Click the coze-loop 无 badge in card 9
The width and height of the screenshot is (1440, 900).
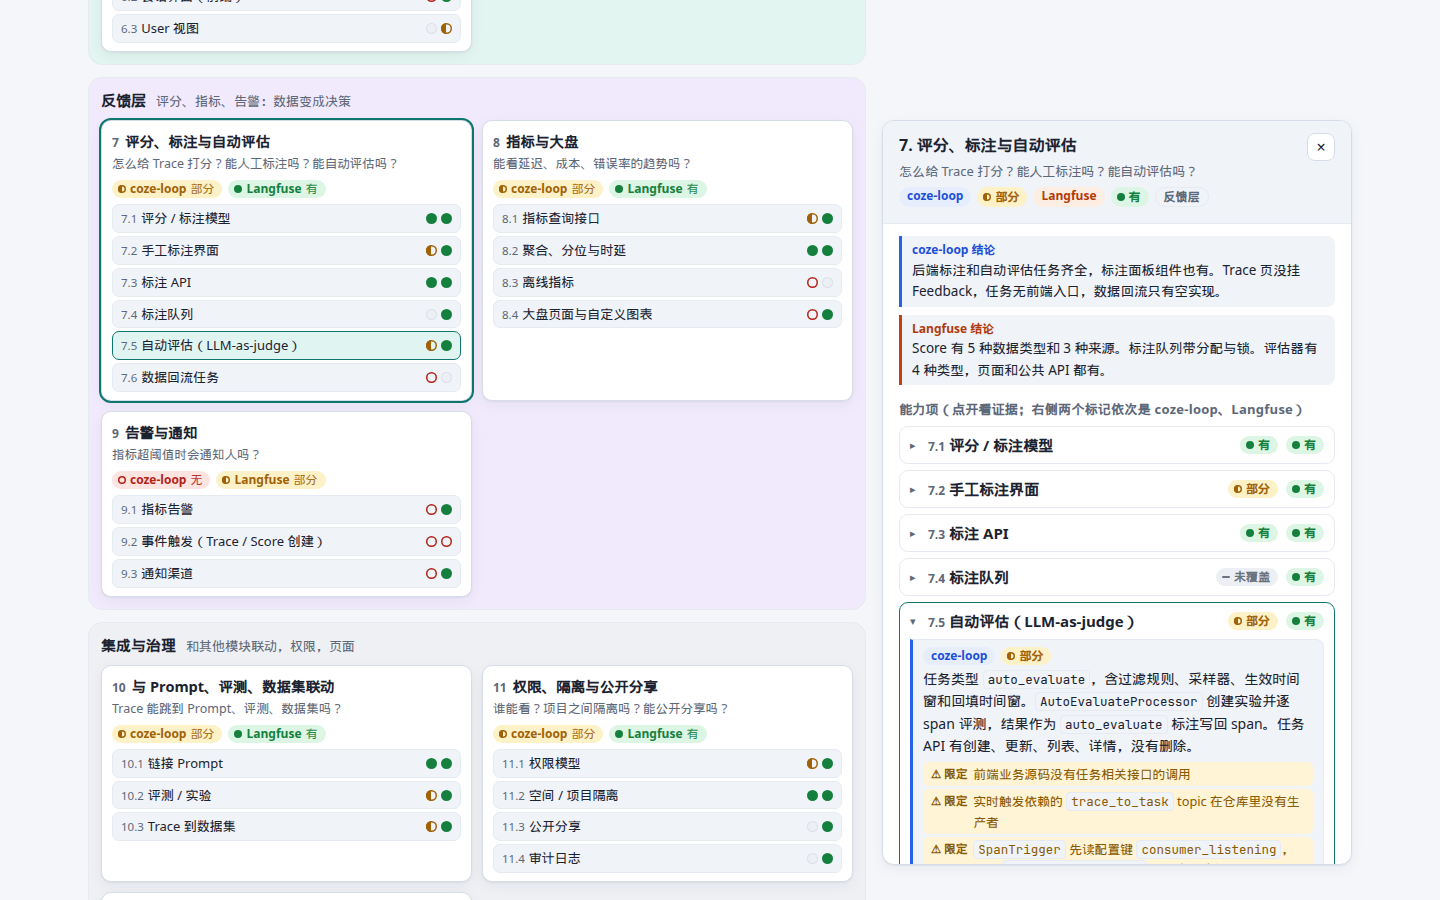160,480
